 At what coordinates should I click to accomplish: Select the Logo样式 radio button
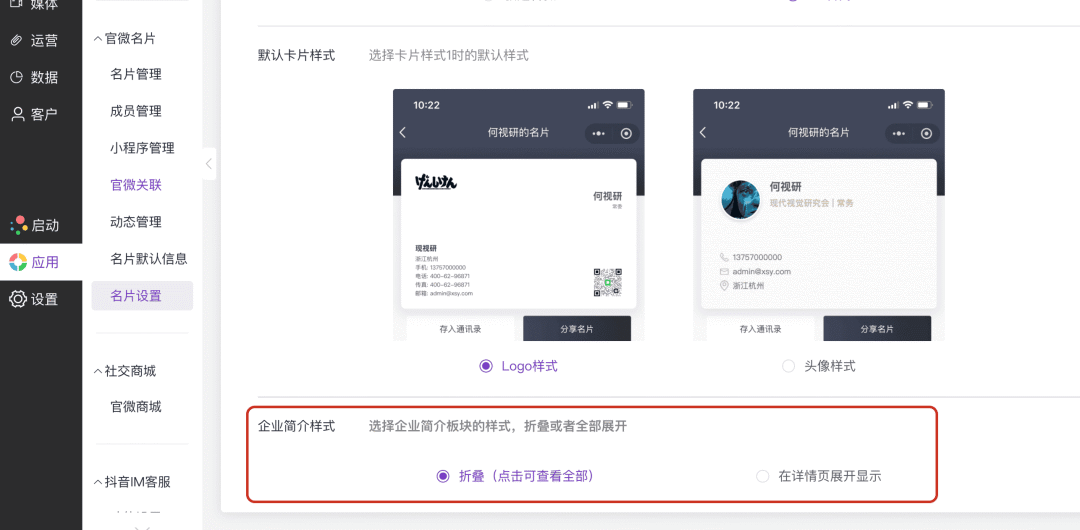[486, 366]
